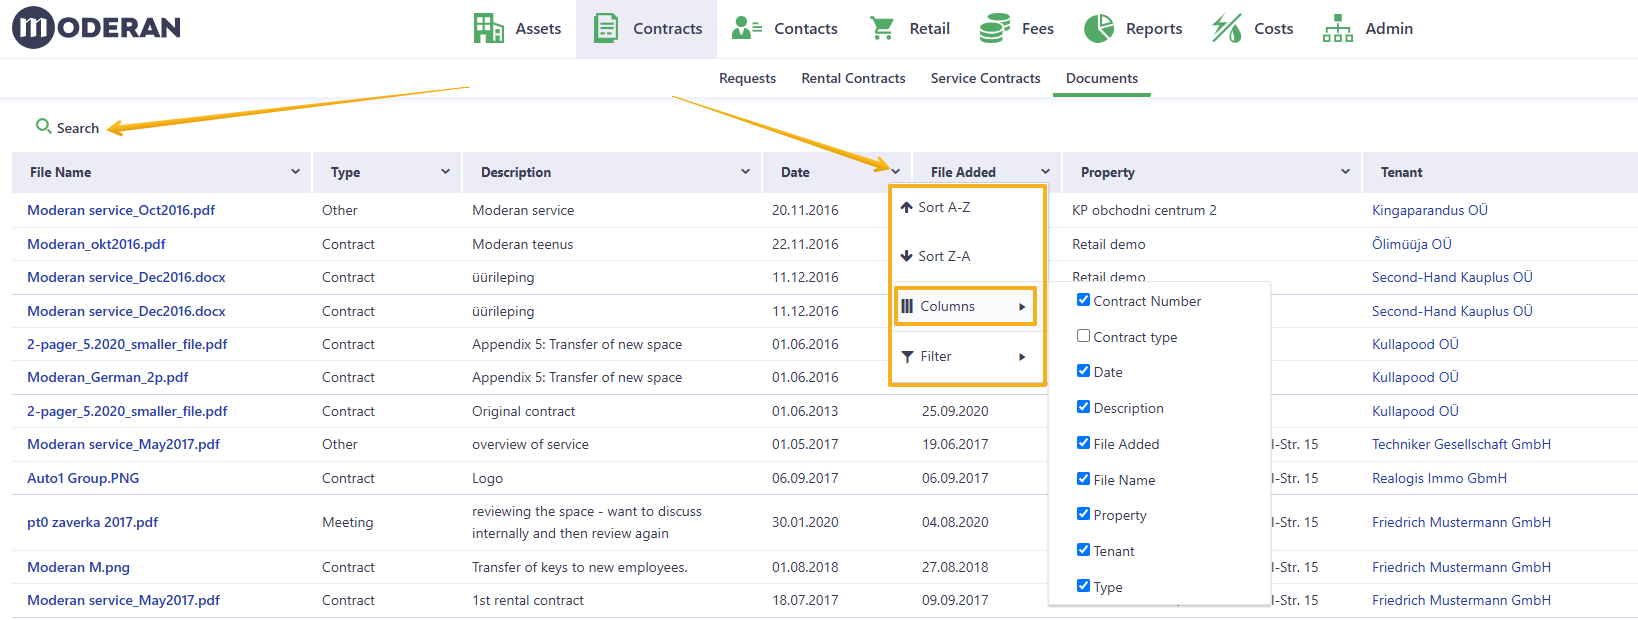Click description 'overview of service'
Image resolution: width=1638 pixels, height=620 pixels.
[x=530, y=444]
